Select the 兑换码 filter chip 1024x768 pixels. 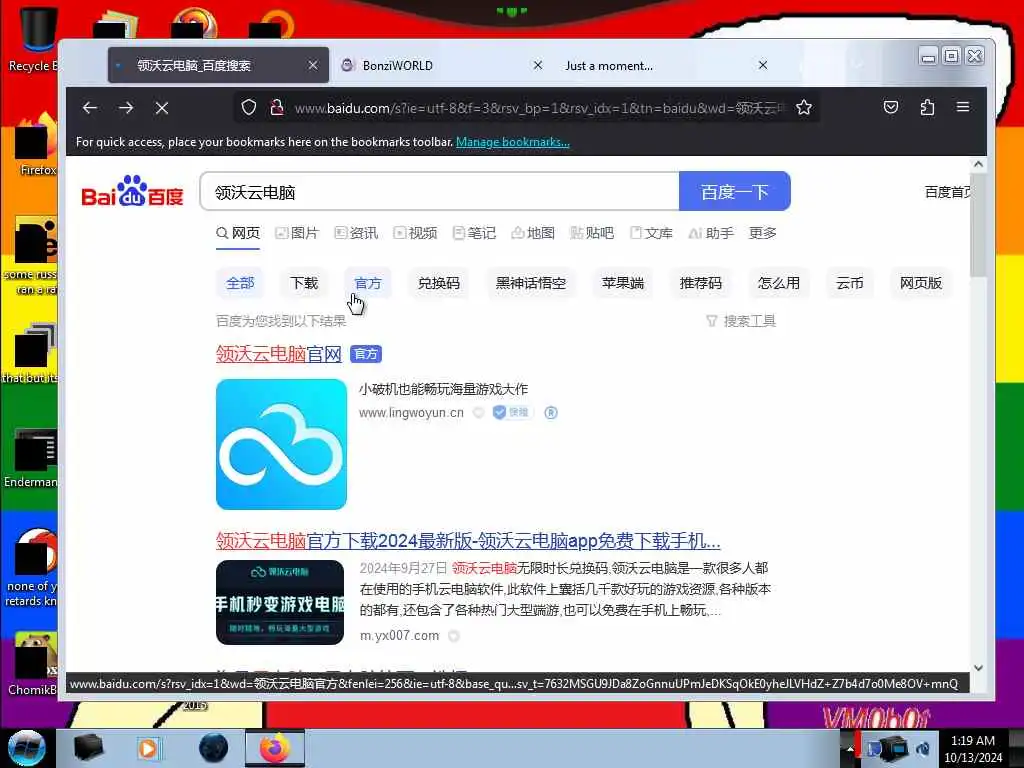439,283
